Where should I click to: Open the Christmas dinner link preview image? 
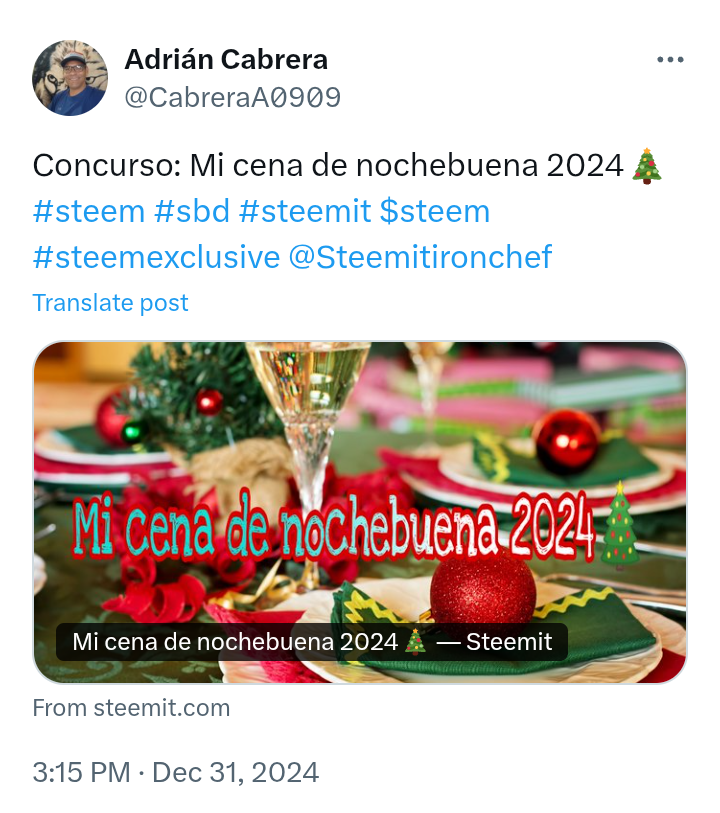coord(360,512)
